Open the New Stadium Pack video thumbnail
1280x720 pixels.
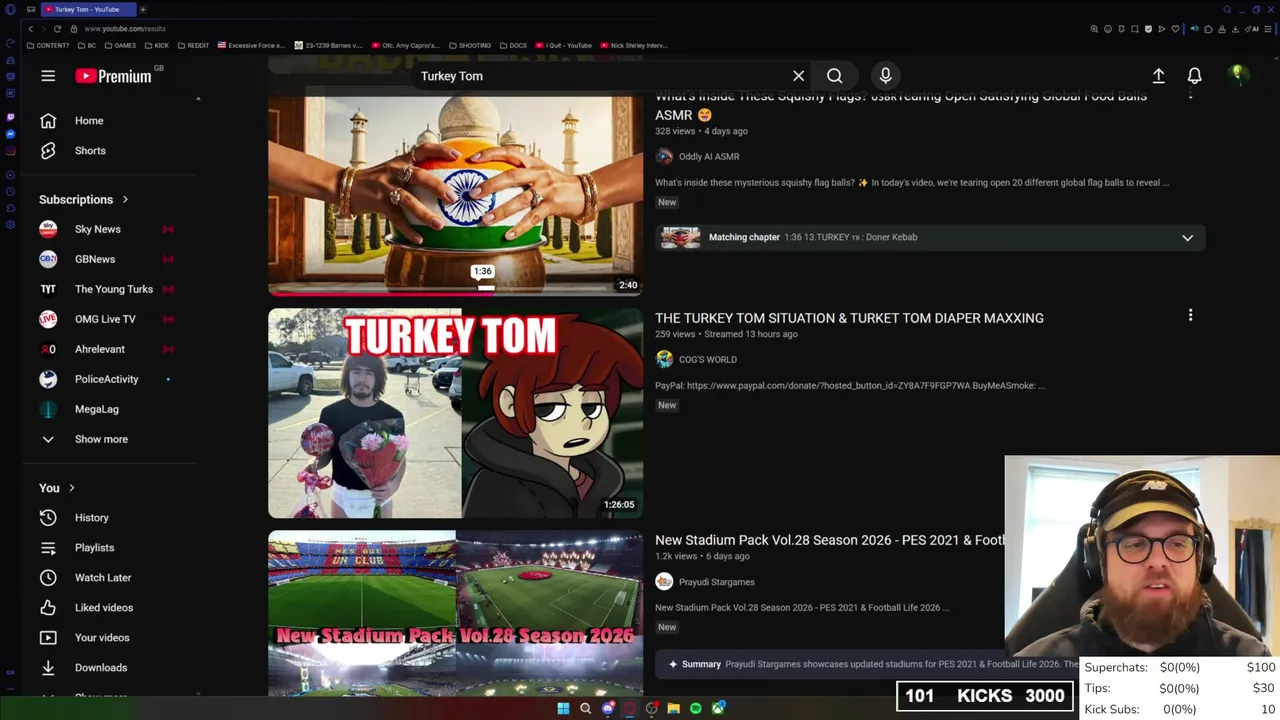(x=455, y=612)
